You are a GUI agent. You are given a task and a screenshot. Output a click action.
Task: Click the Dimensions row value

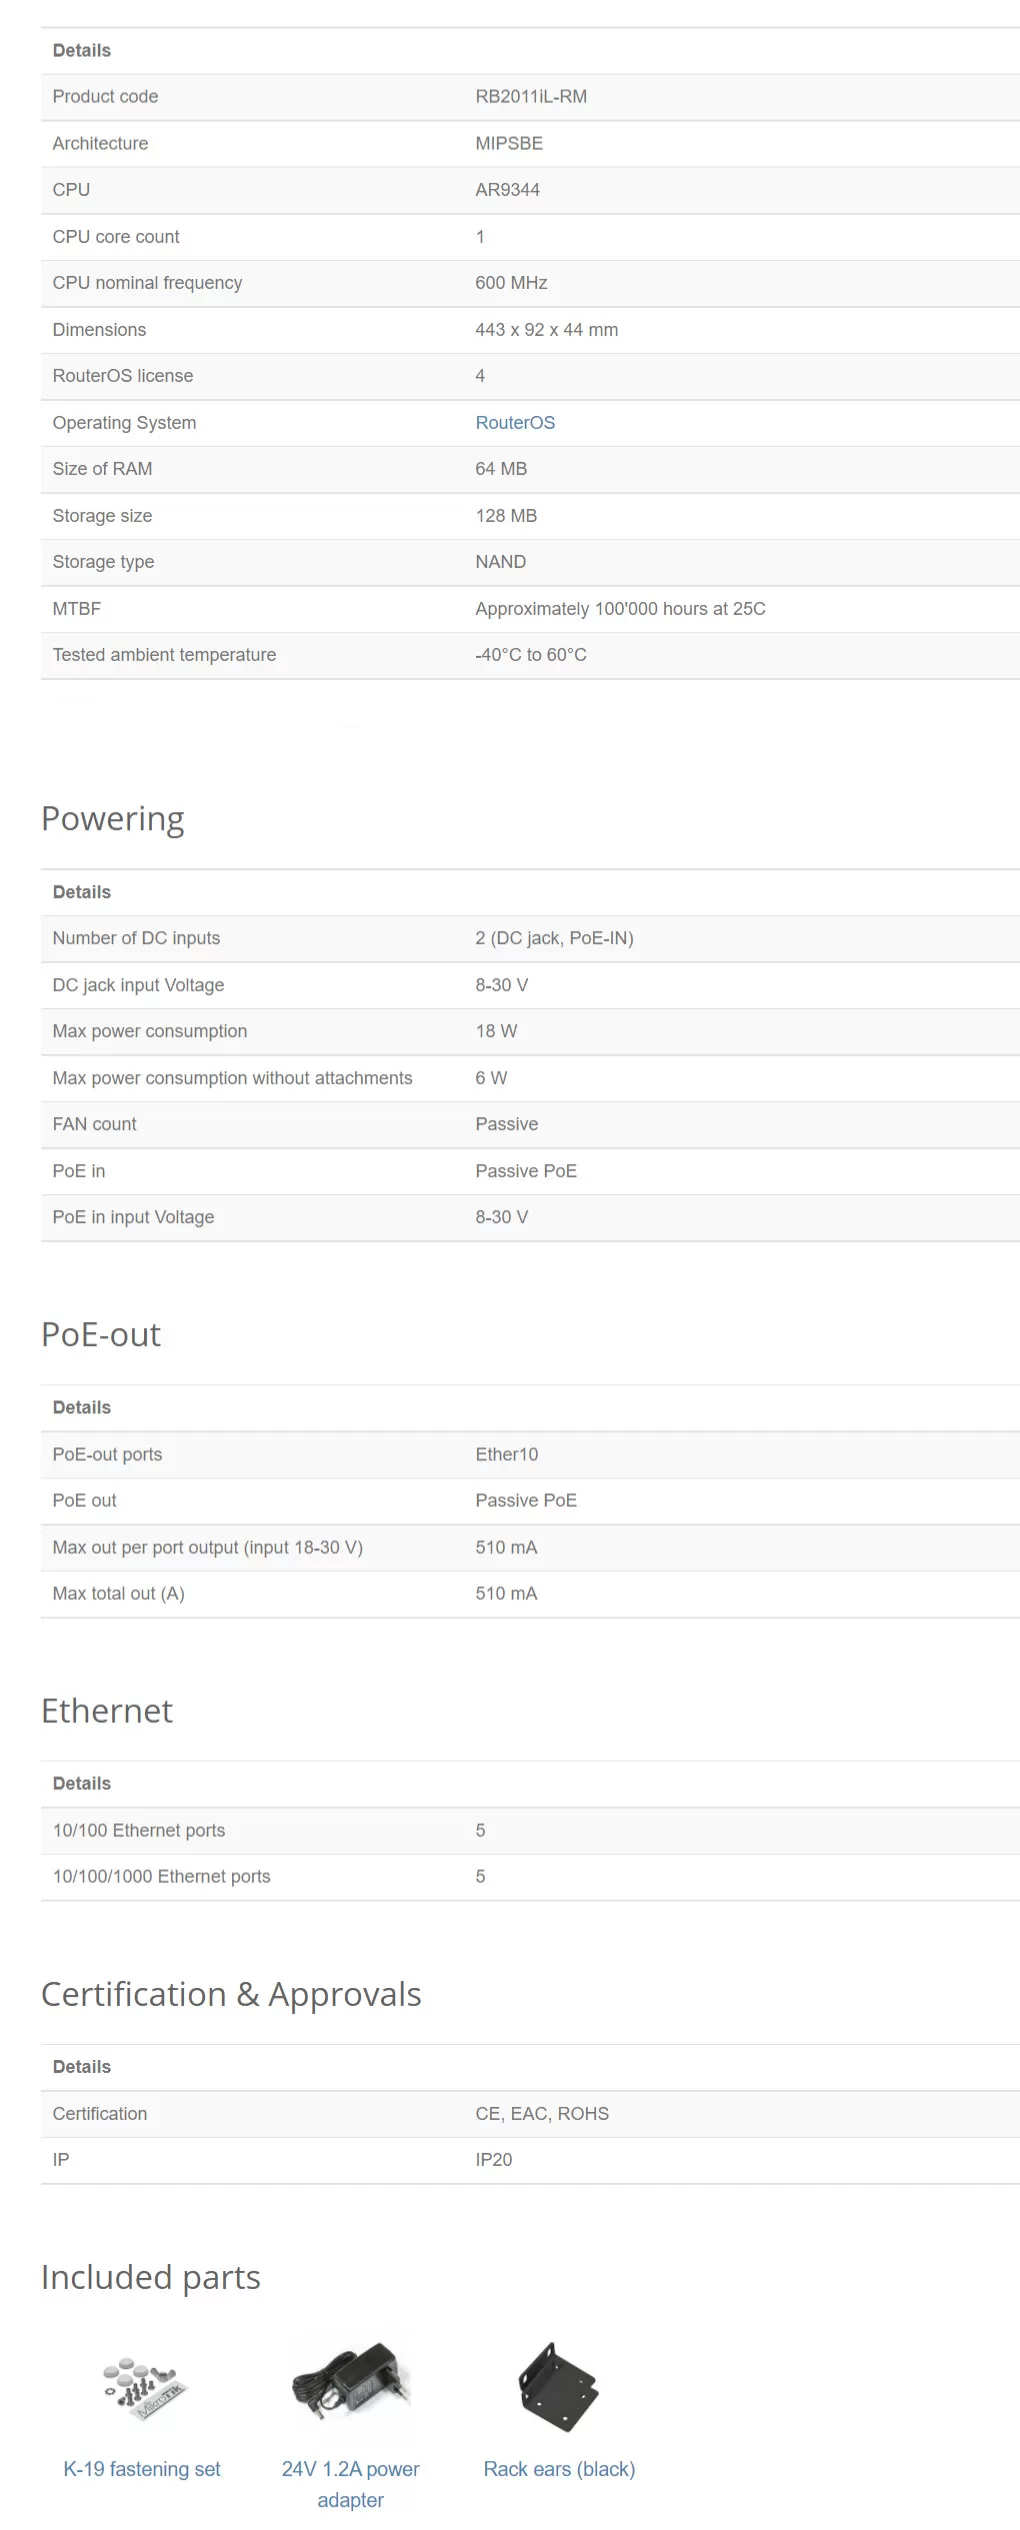click(x=546, y=329)
